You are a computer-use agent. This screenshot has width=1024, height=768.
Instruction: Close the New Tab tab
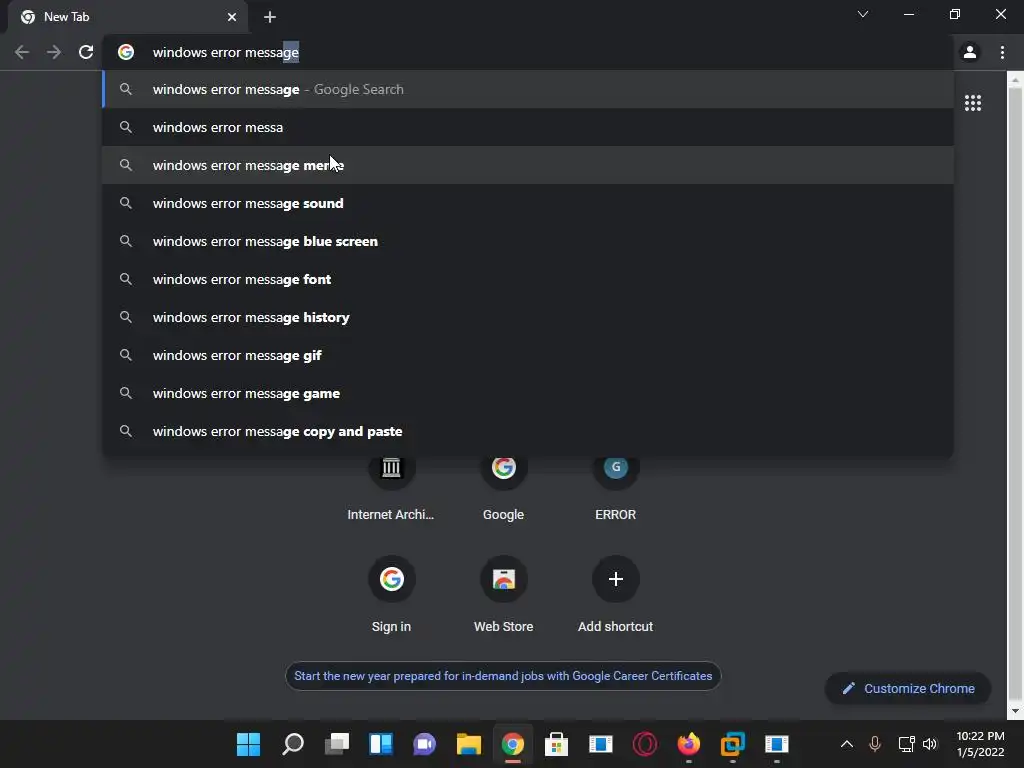pyautogui.click(x=232, y=17)
